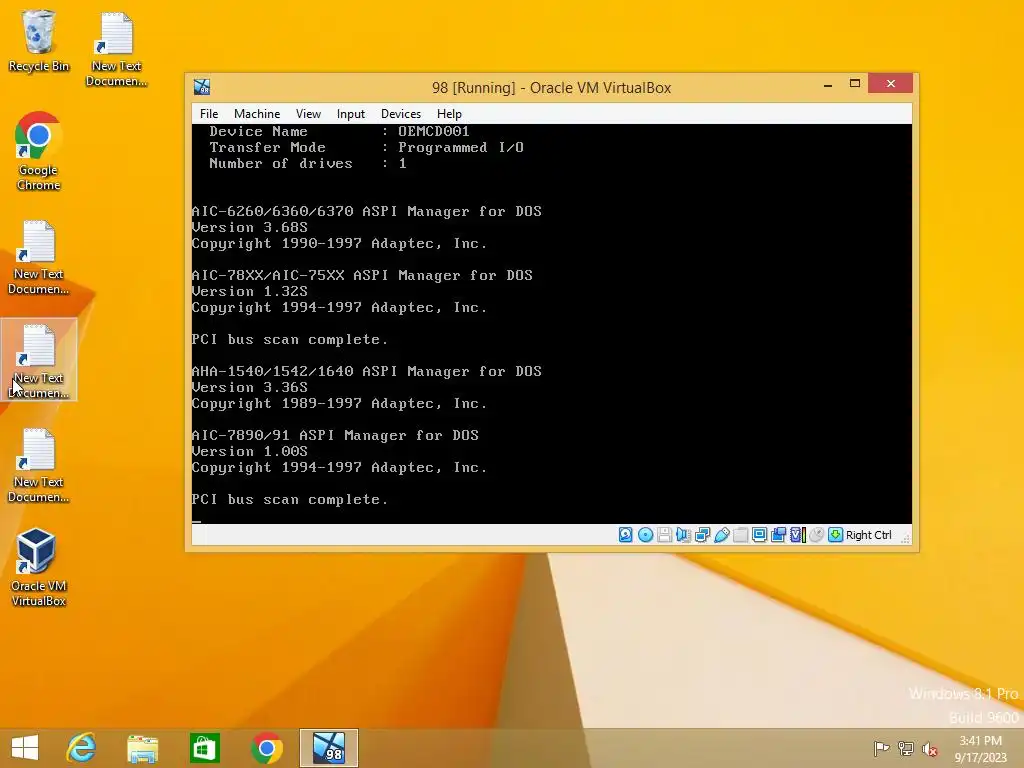The width and height of the screenshot is (1024, 768).
Task: Click the "AIC-6260/6360/6370 ASPI Manager for DOS" line
Action: [366, 212]
